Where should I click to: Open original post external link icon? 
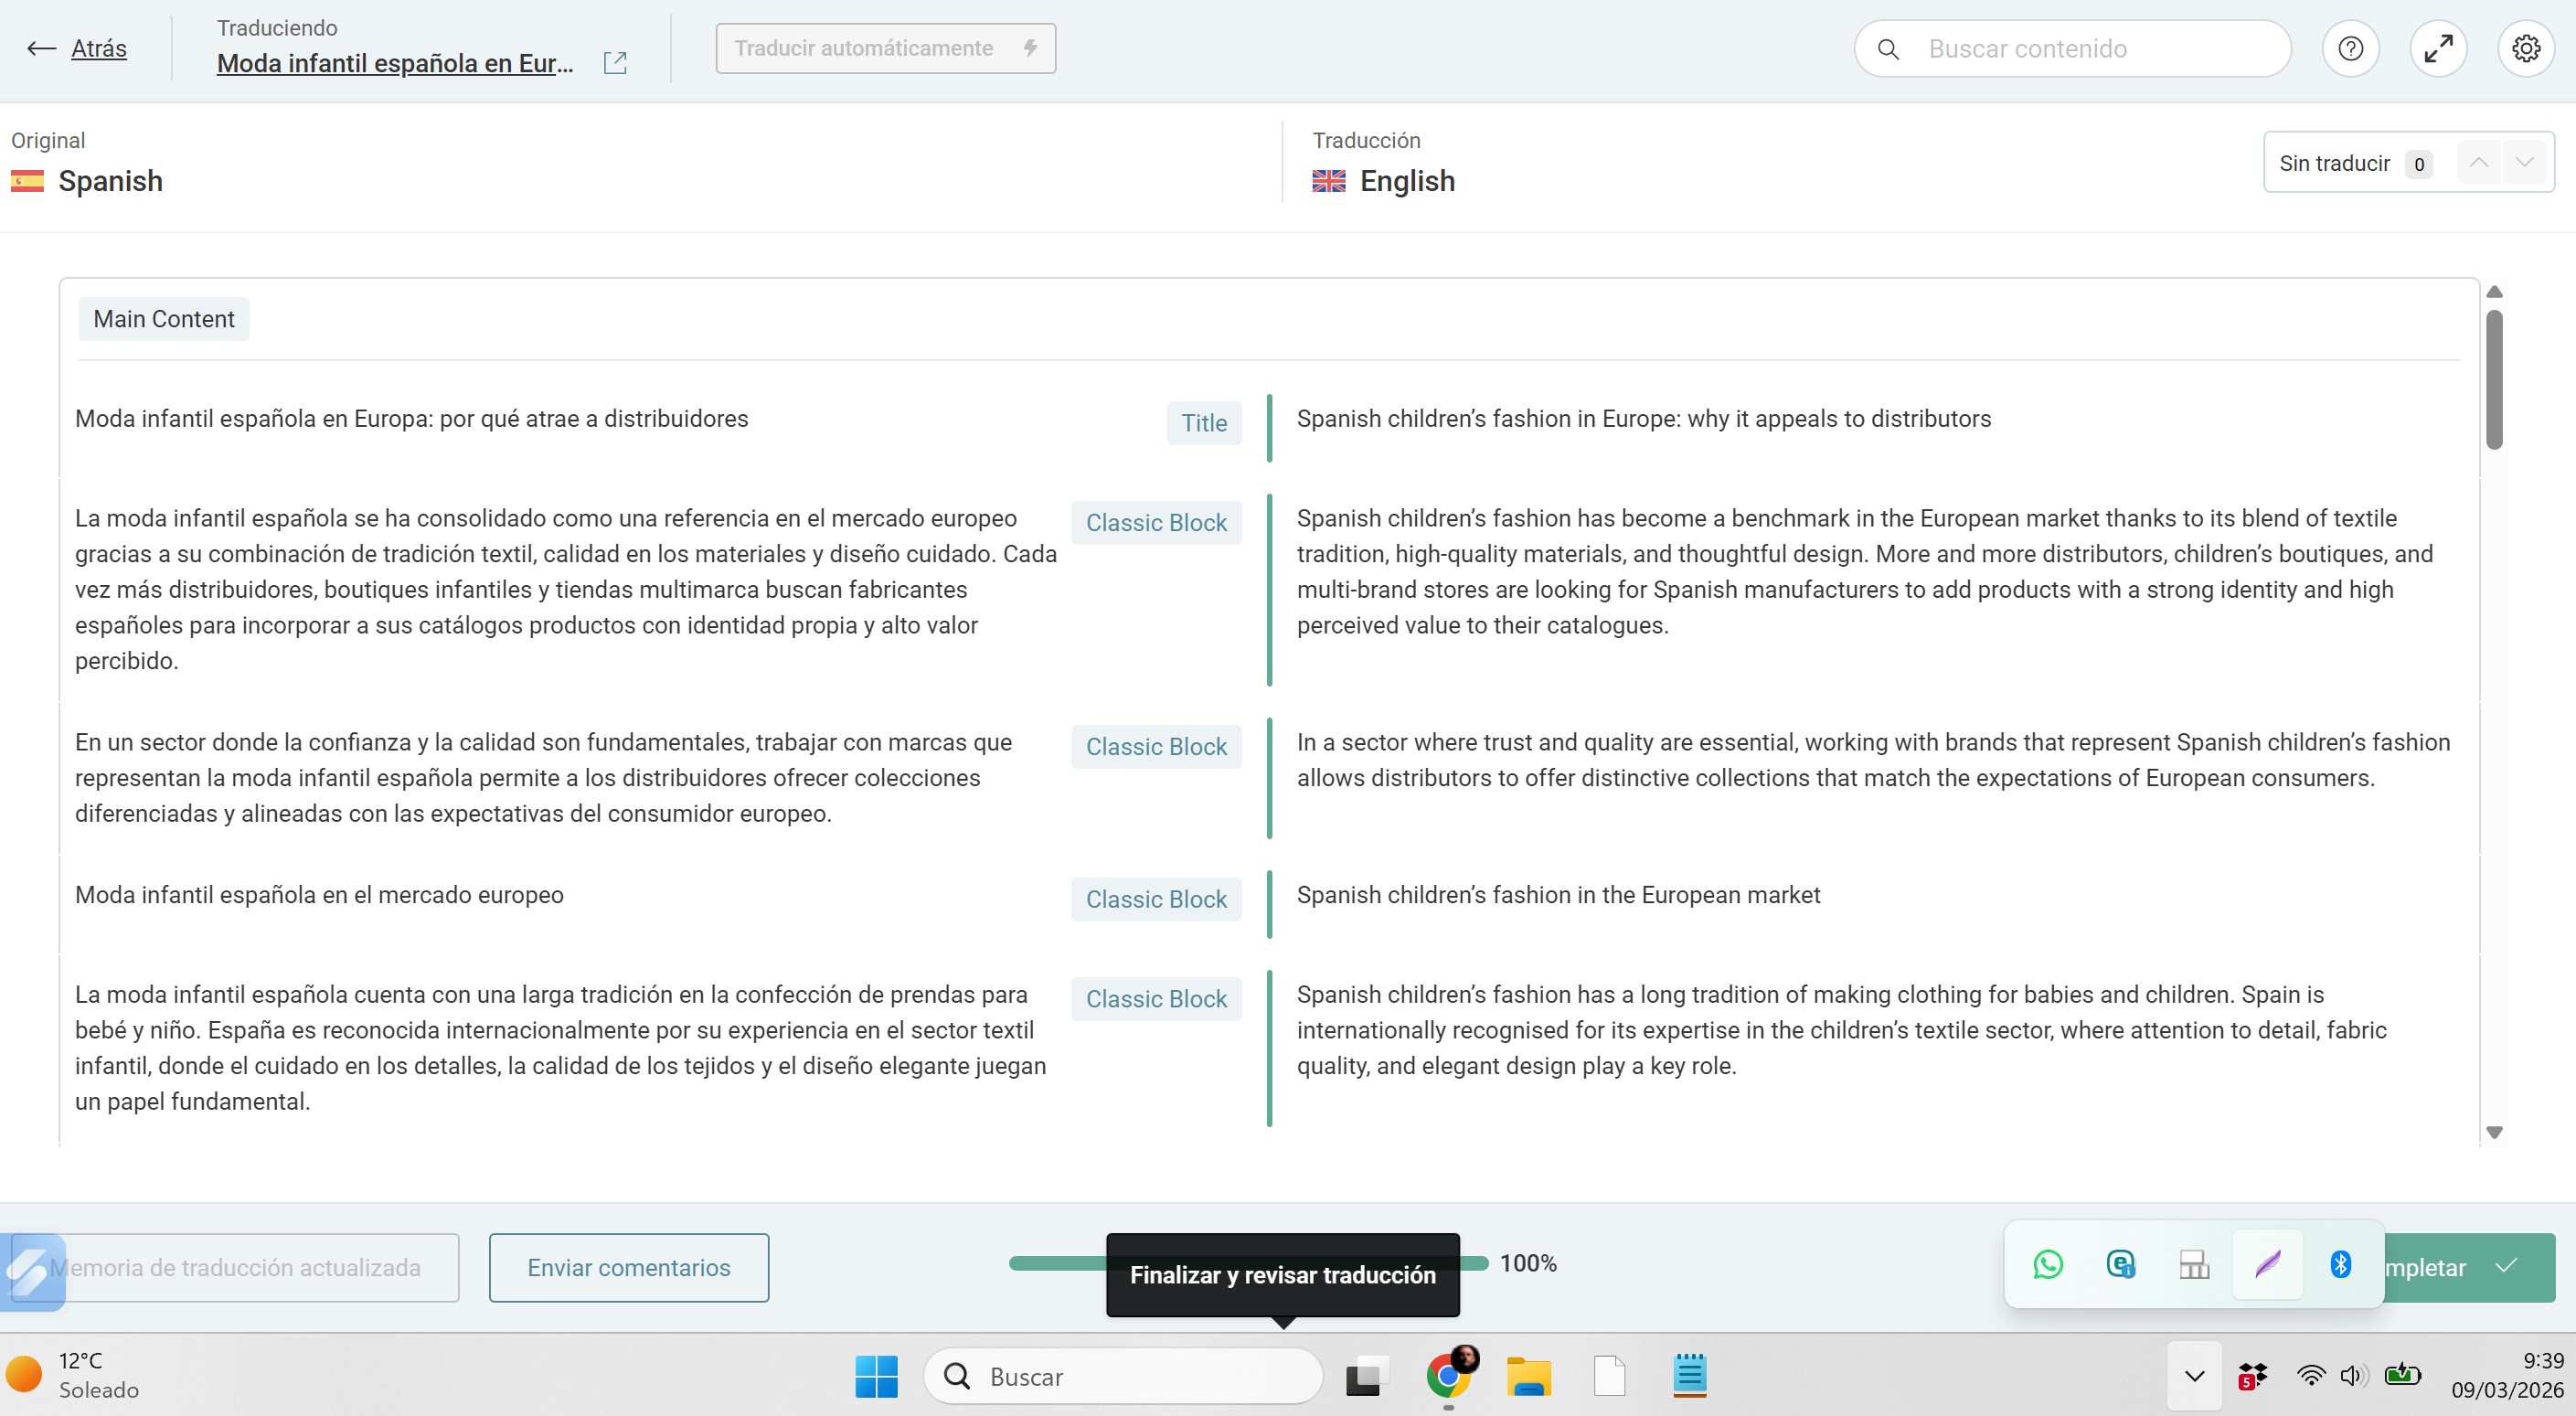615,63
